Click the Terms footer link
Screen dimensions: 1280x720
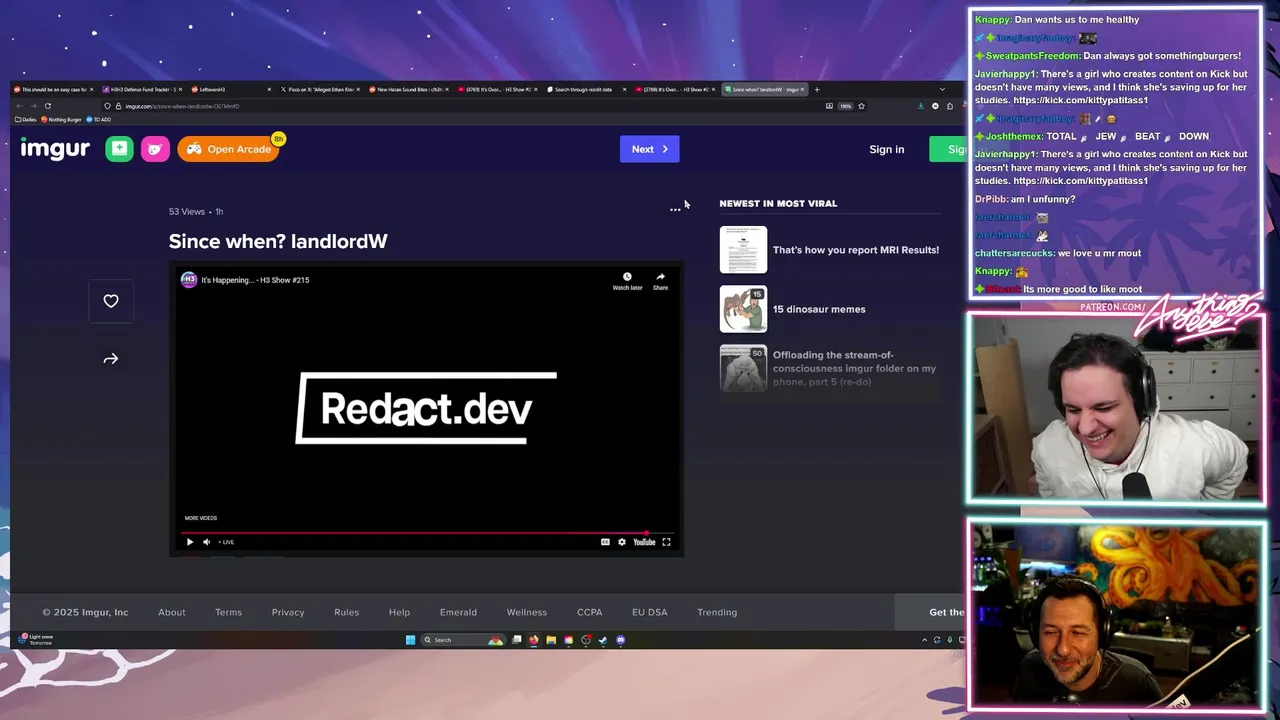click(x=228, y=612)
